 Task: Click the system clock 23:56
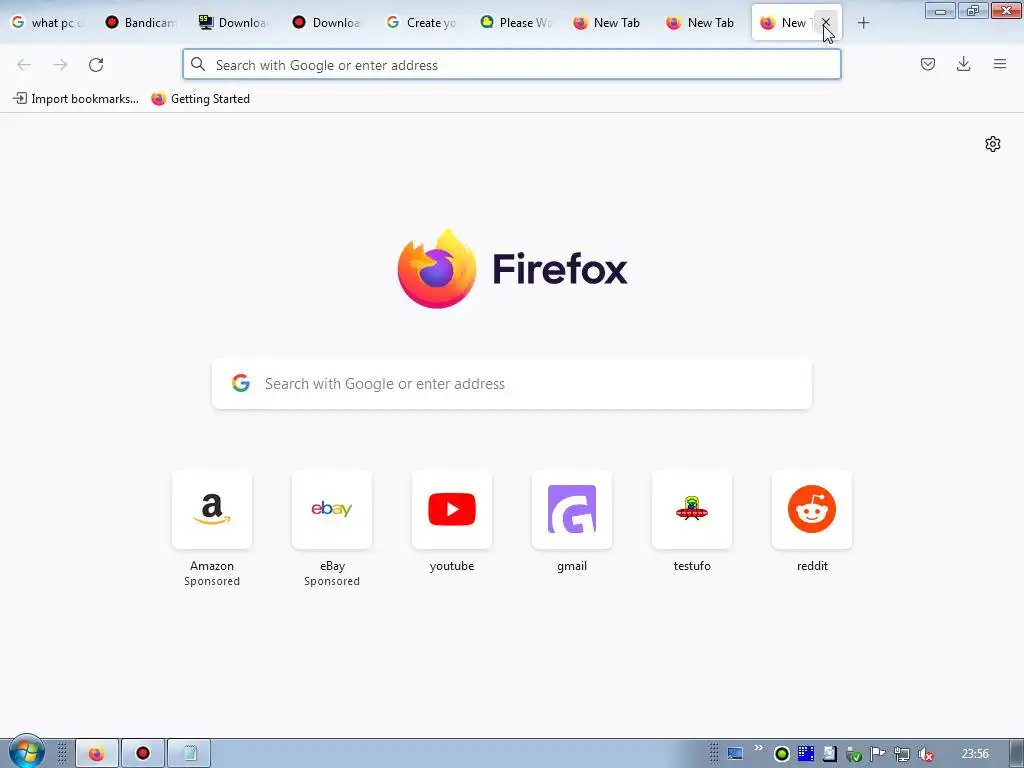[975, 754]
